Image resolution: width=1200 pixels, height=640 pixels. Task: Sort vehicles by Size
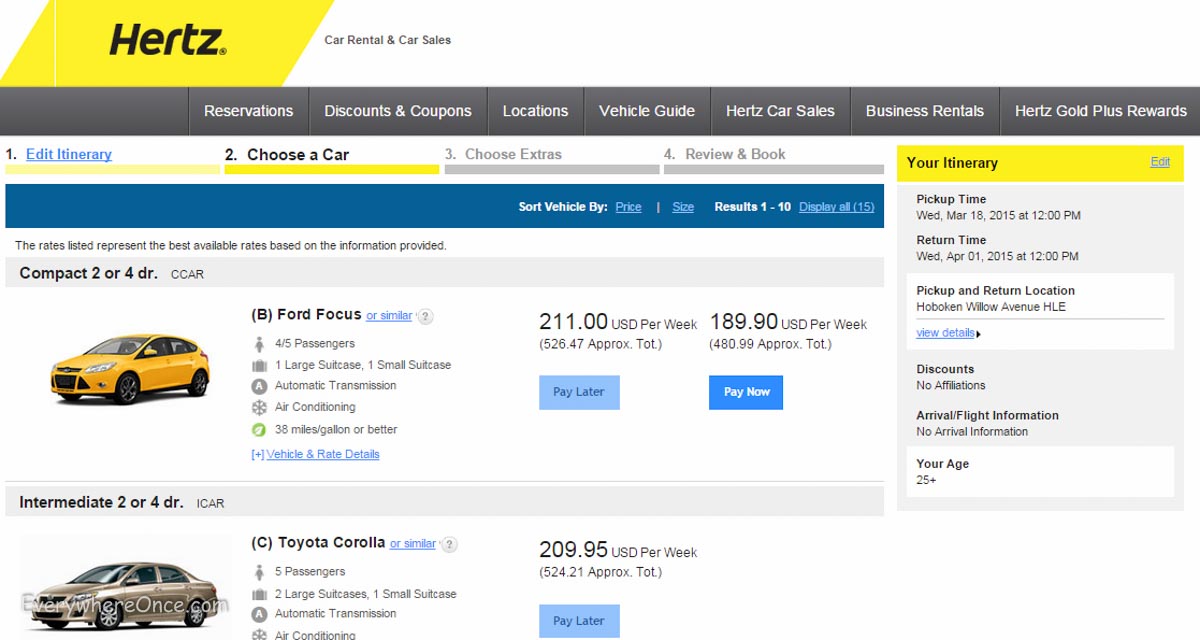[x=683, y=207]
